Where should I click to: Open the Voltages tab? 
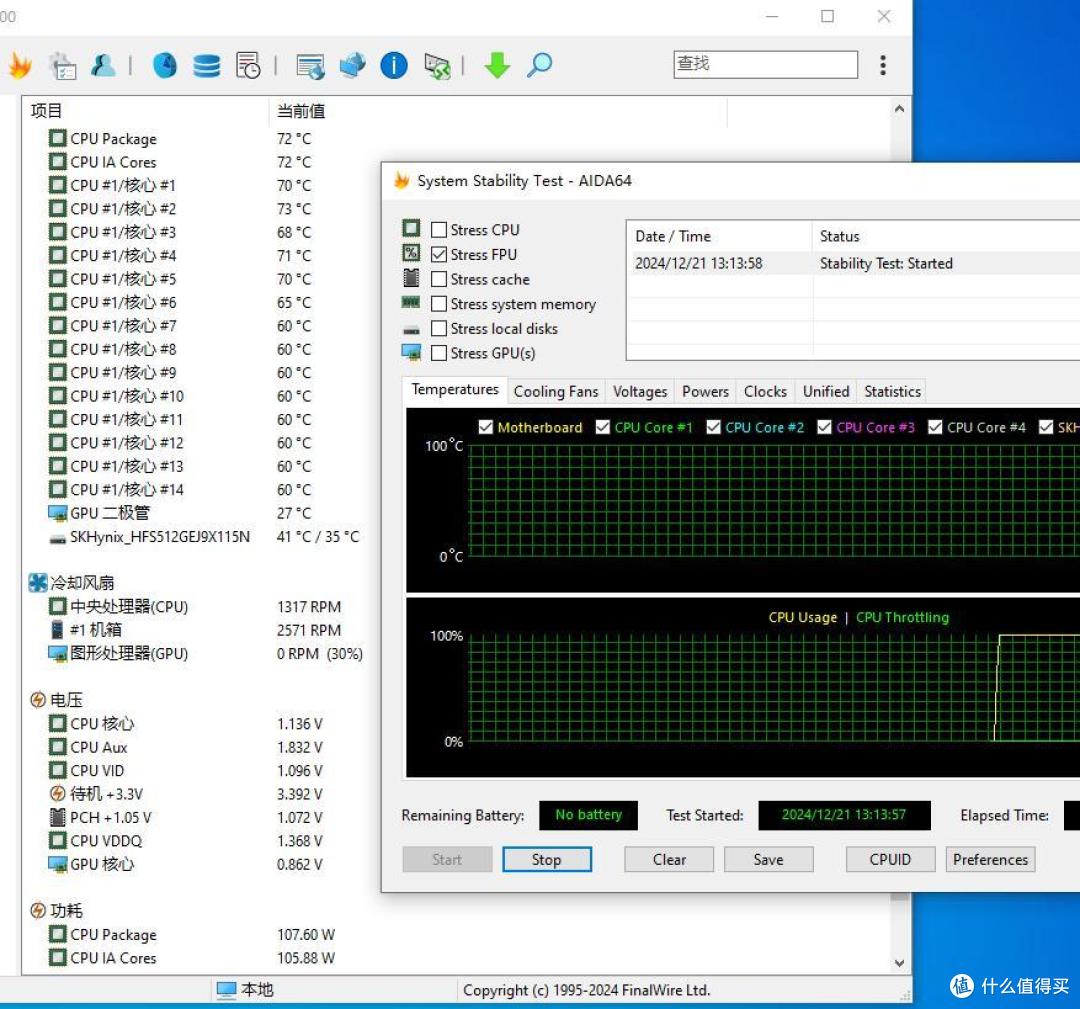pyautogui.click(x=640, y=391)
